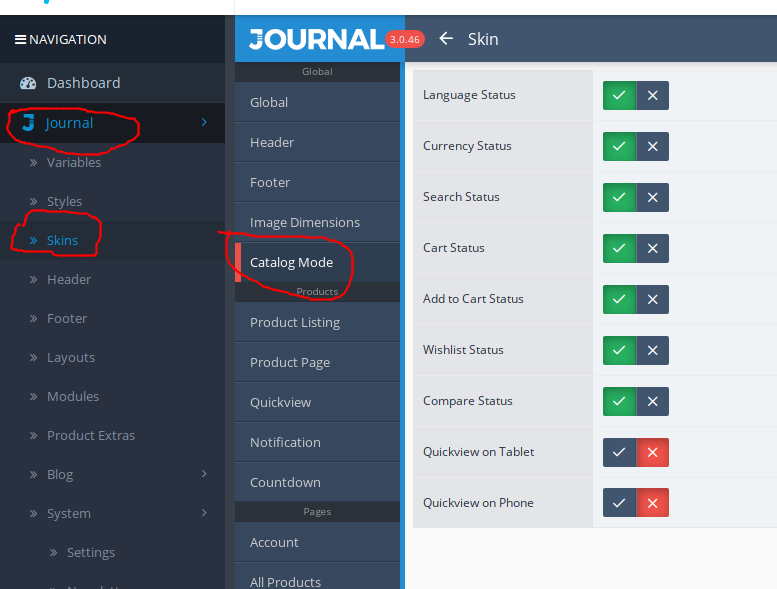Select Catalog Mode section
Viewport: 777px width, 589px height.
tap(317, 263)
